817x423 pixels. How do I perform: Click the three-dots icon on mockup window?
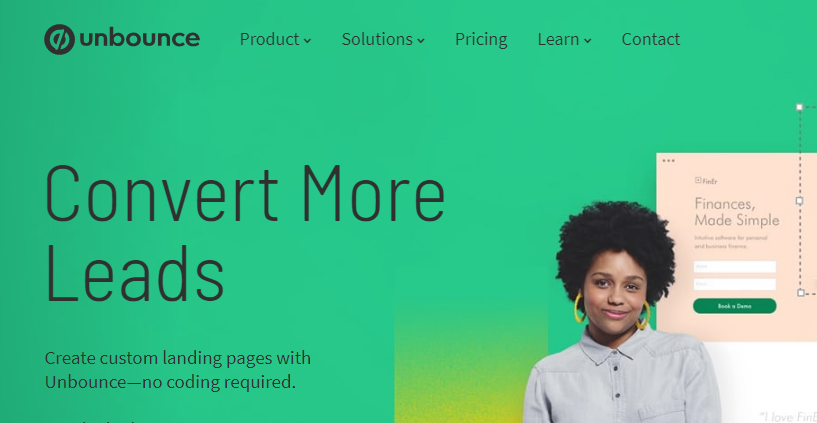point(669,160)
